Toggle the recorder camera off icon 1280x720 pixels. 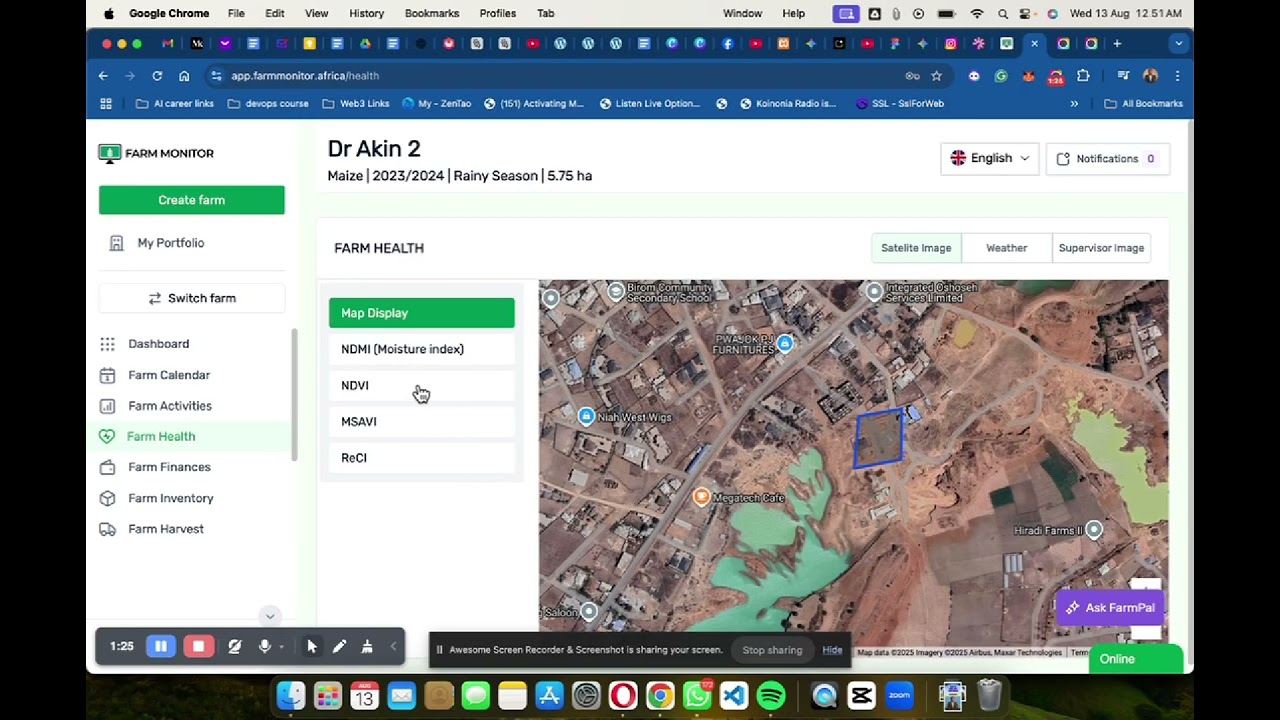pyautogui.click(x=234, y=647)
